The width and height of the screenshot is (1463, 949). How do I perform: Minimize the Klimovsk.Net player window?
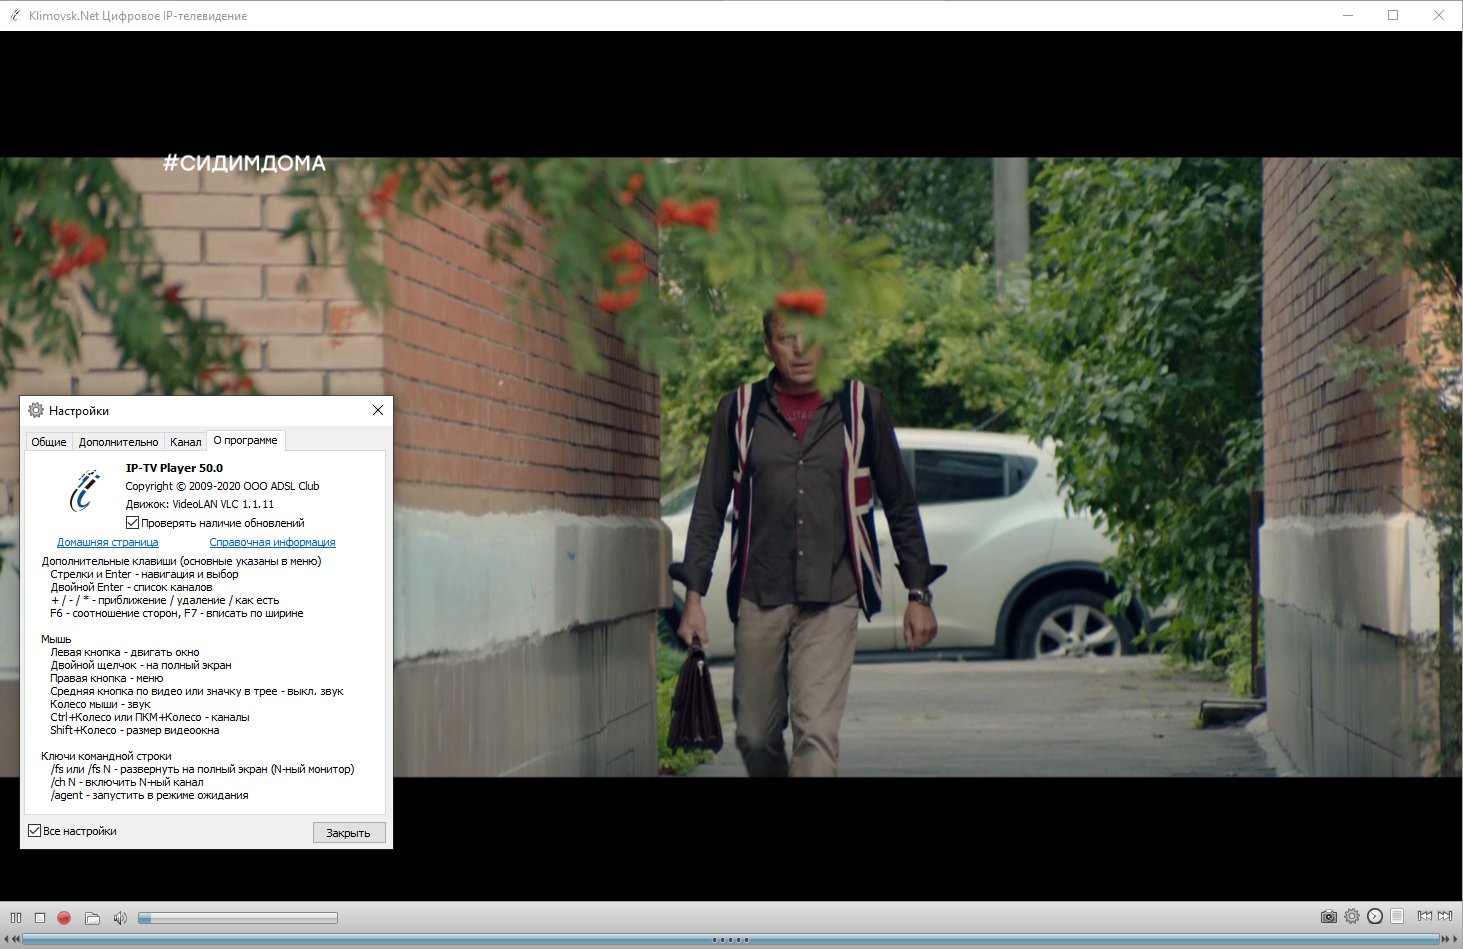tap(1348, 15)
